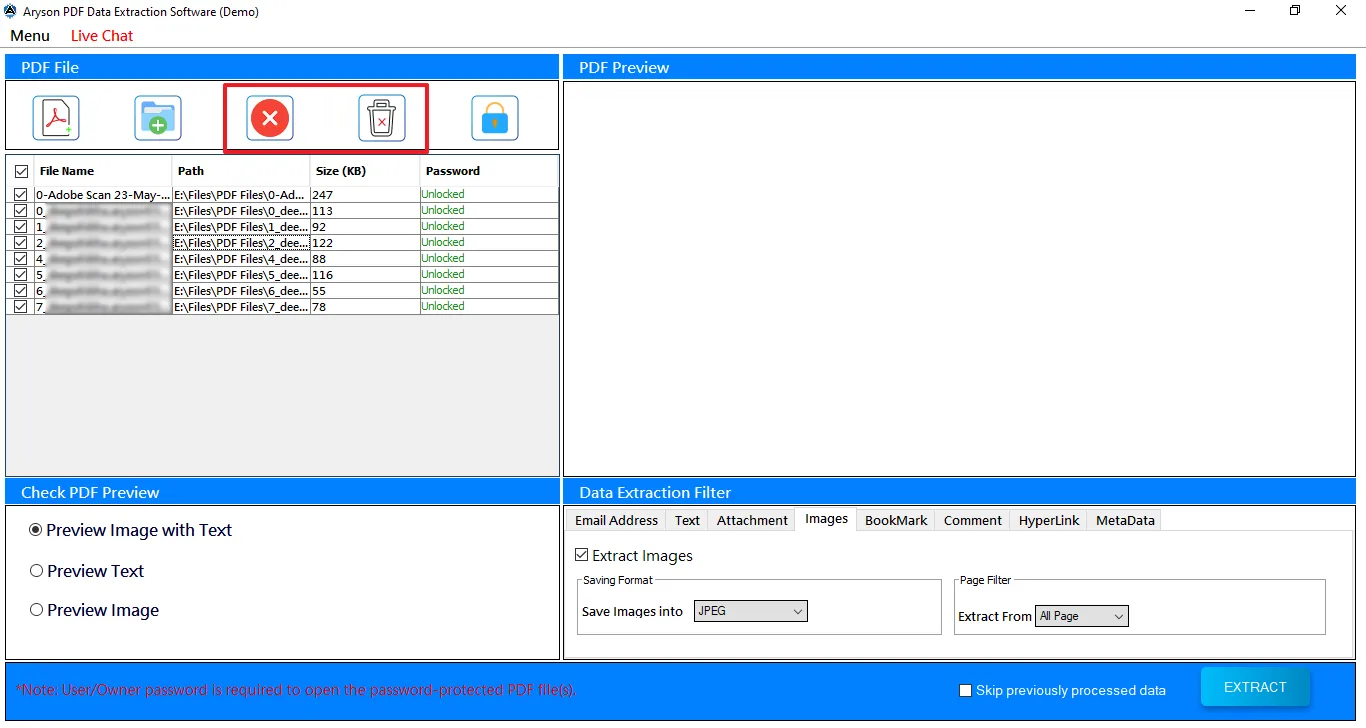The image size is (1366, 728).
Task: Click the File Name column header
Action: 103,171
